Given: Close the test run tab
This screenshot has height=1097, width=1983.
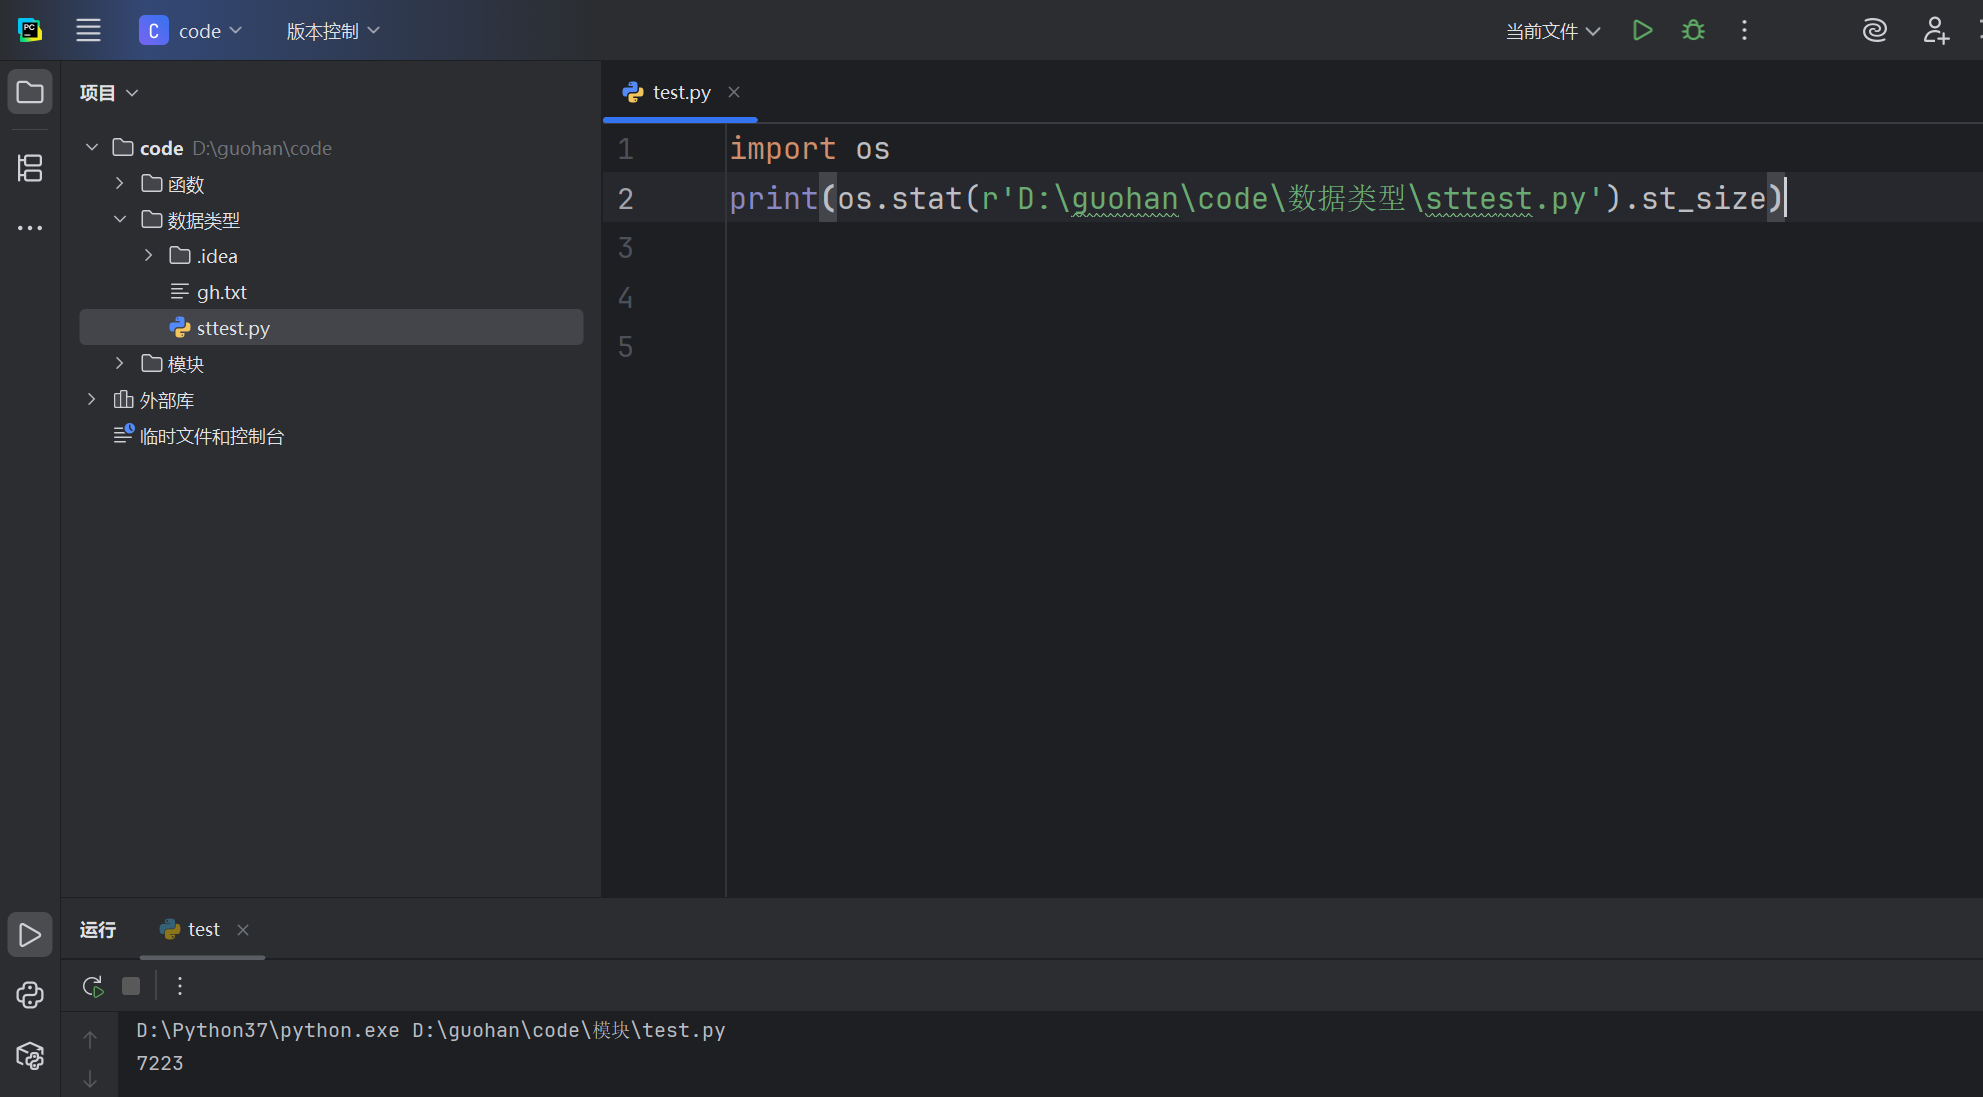Looking at the screenshot, I should (x=243, y=930).
